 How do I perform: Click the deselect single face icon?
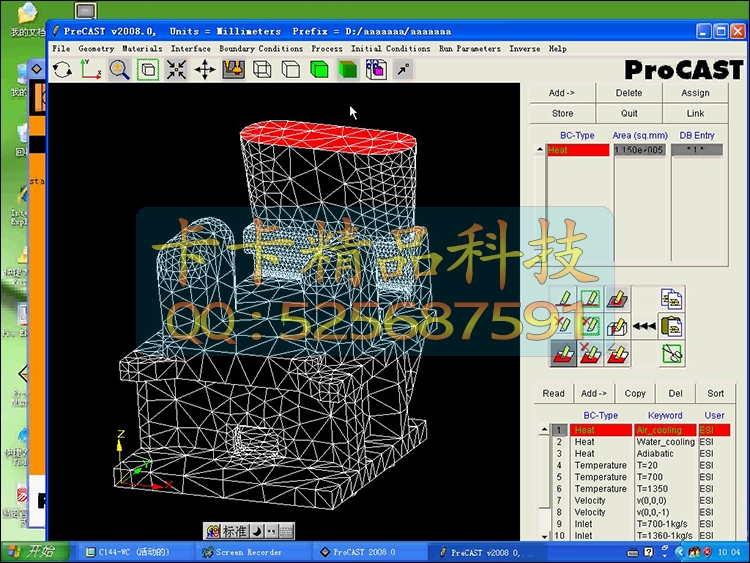(x=563, y=326)
